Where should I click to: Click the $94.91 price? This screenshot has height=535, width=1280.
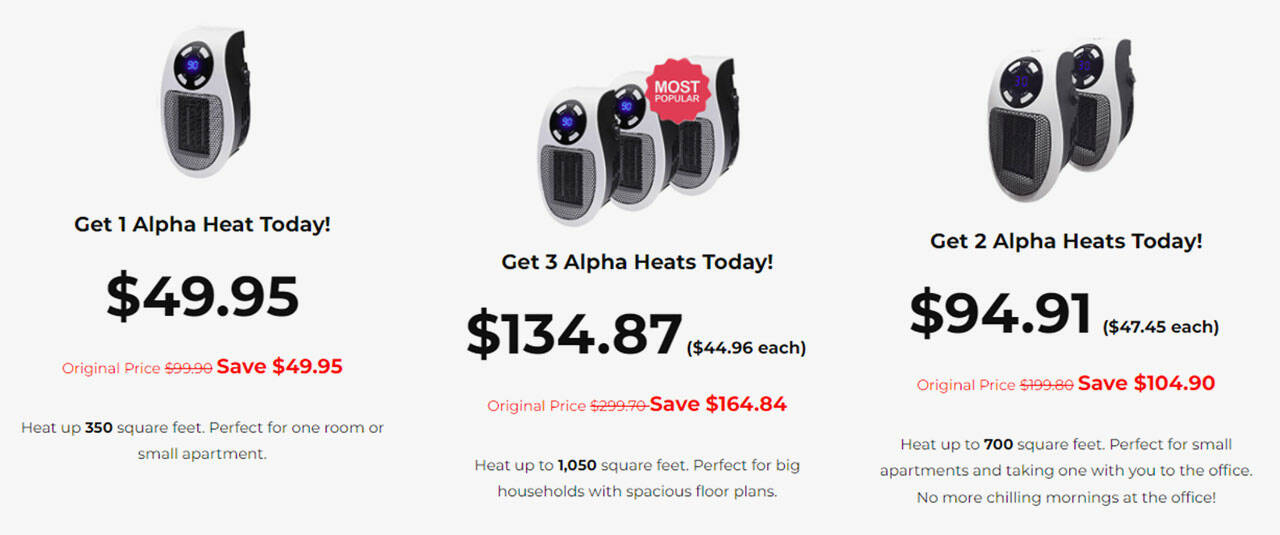(x=1000, y=313)
